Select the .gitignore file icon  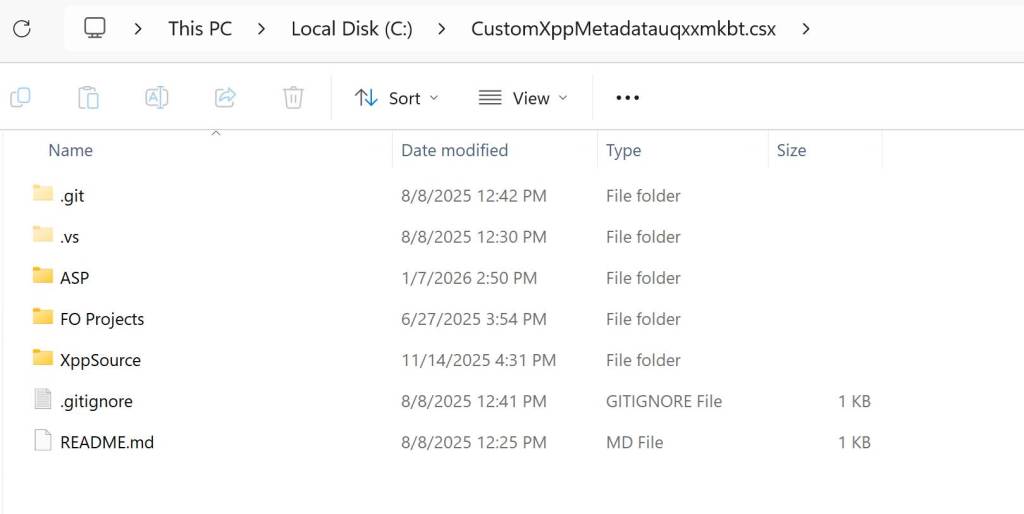coord(42,400)
